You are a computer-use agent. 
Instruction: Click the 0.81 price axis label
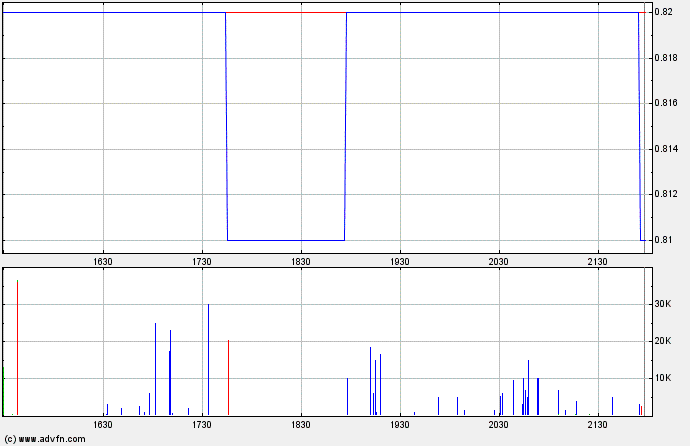666,240
